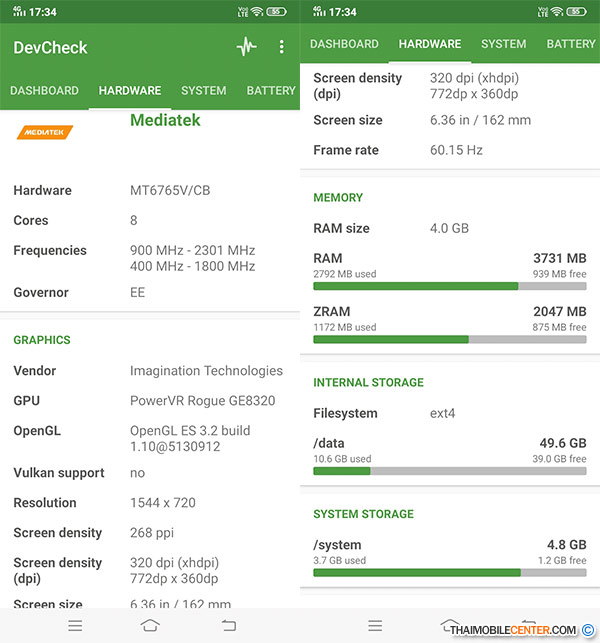Open the Battery tab on left screen
Viewport: 600px width, 643px height.
(270, 91)
